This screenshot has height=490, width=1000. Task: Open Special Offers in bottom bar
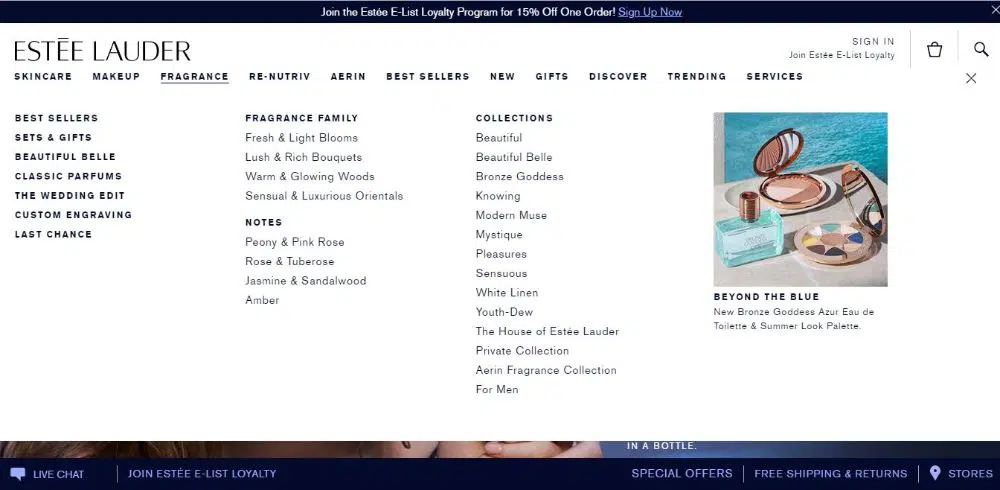pos(681,473)
